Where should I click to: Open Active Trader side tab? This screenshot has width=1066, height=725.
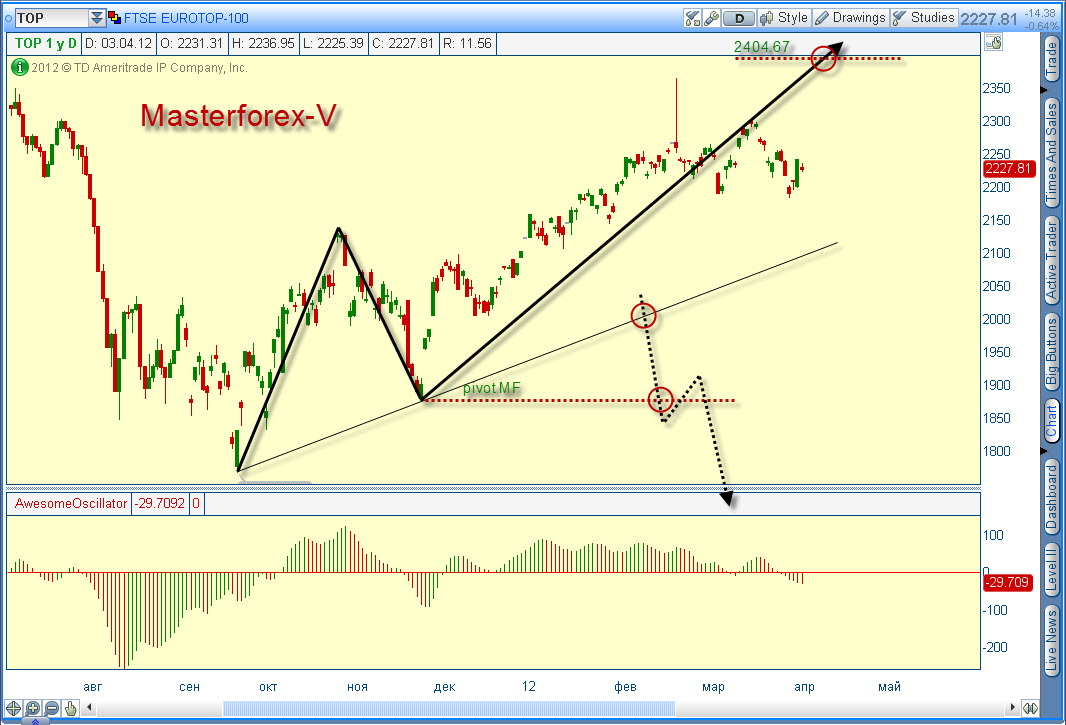click(x=1052, y=260)
